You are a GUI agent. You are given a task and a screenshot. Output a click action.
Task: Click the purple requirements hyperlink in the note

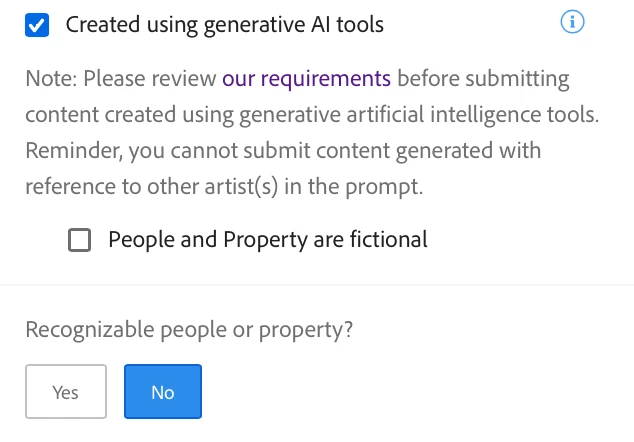pos(306,78)
